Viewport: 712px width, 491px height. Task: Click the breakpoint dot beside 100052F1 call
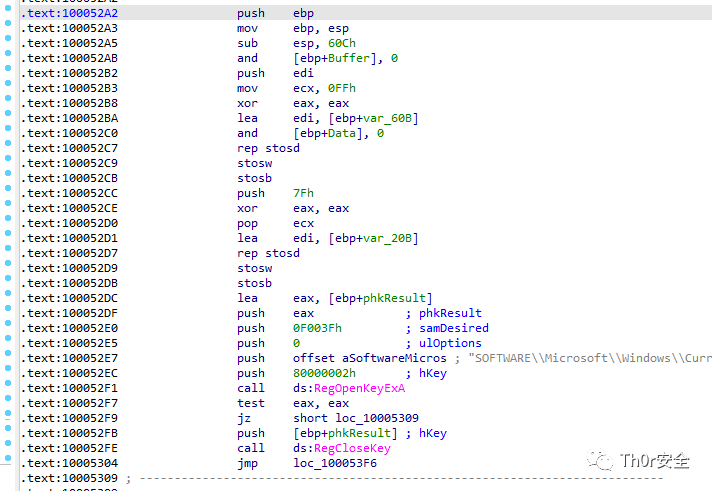[x=8, y=383]
